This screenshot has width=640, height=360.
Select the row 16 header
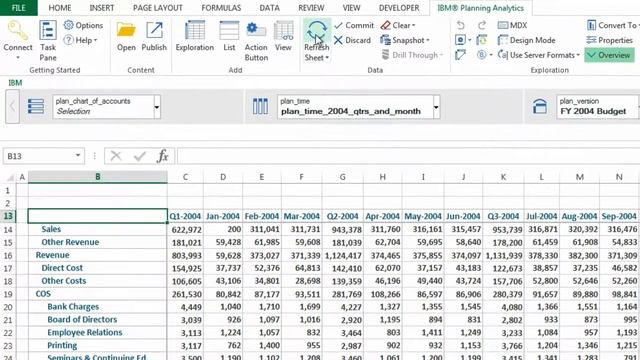(x=8, y=256)
